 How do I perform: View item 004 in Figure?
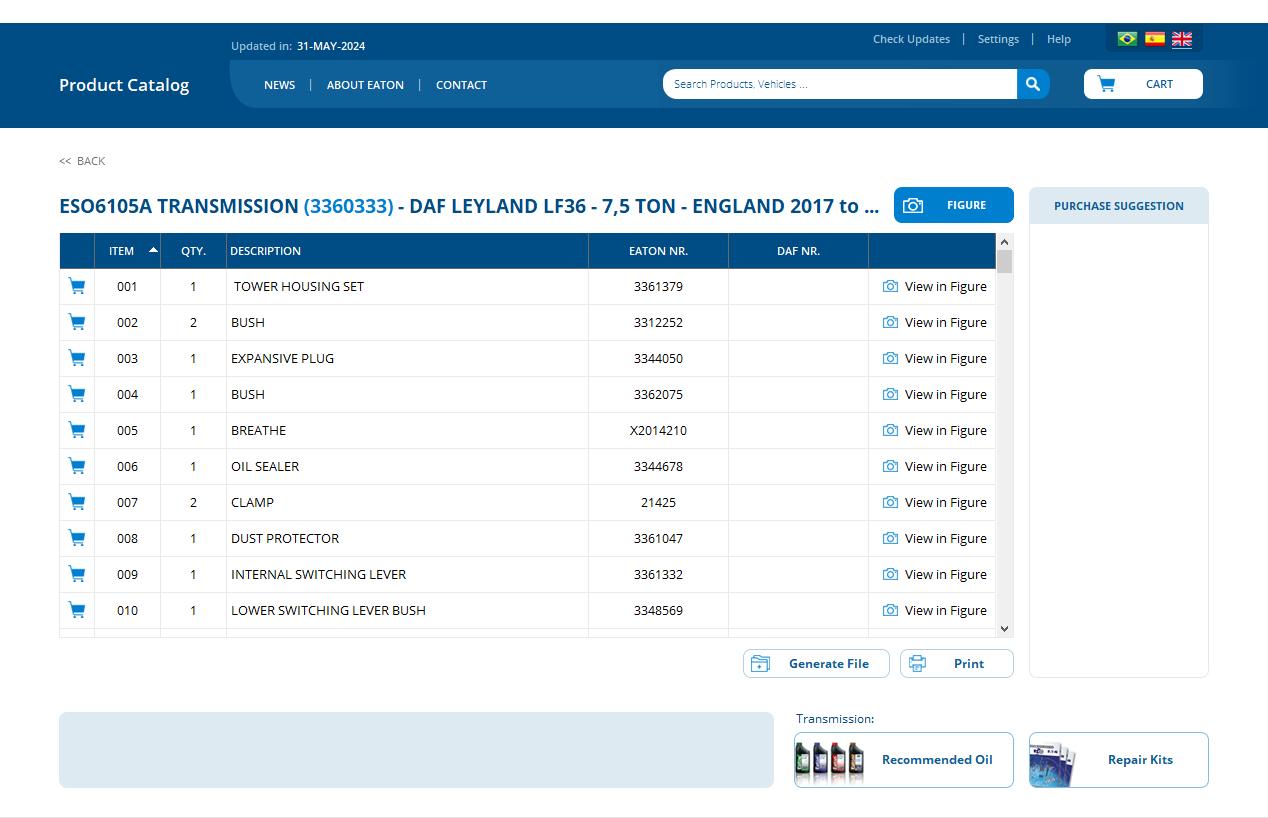click(x=935, y=394)
